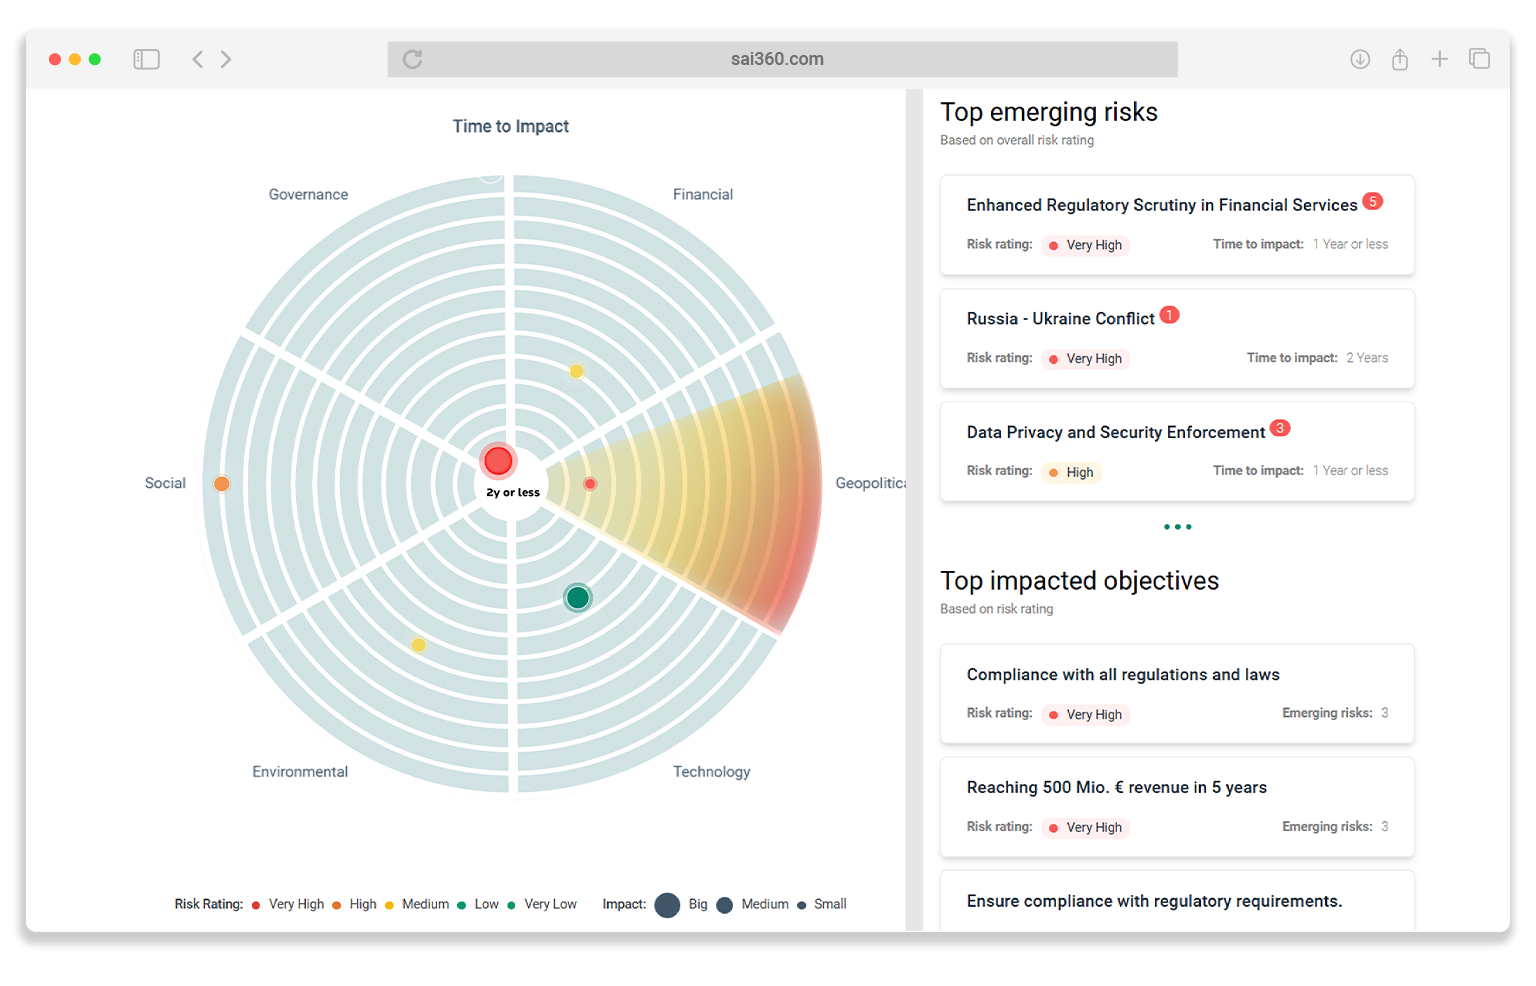Click the orange dot on Social axis

tap(222, 484)
